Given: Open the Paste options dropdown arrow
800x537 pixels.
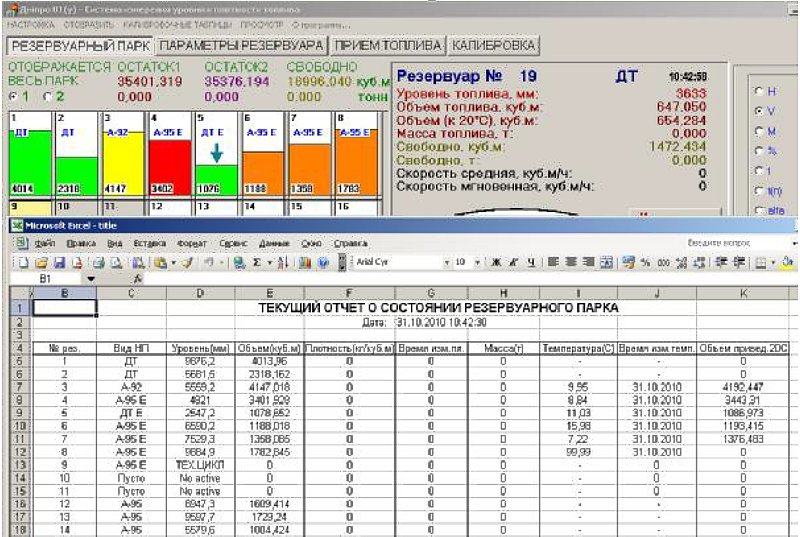Looking at the screenshot, I should point(173,263).
